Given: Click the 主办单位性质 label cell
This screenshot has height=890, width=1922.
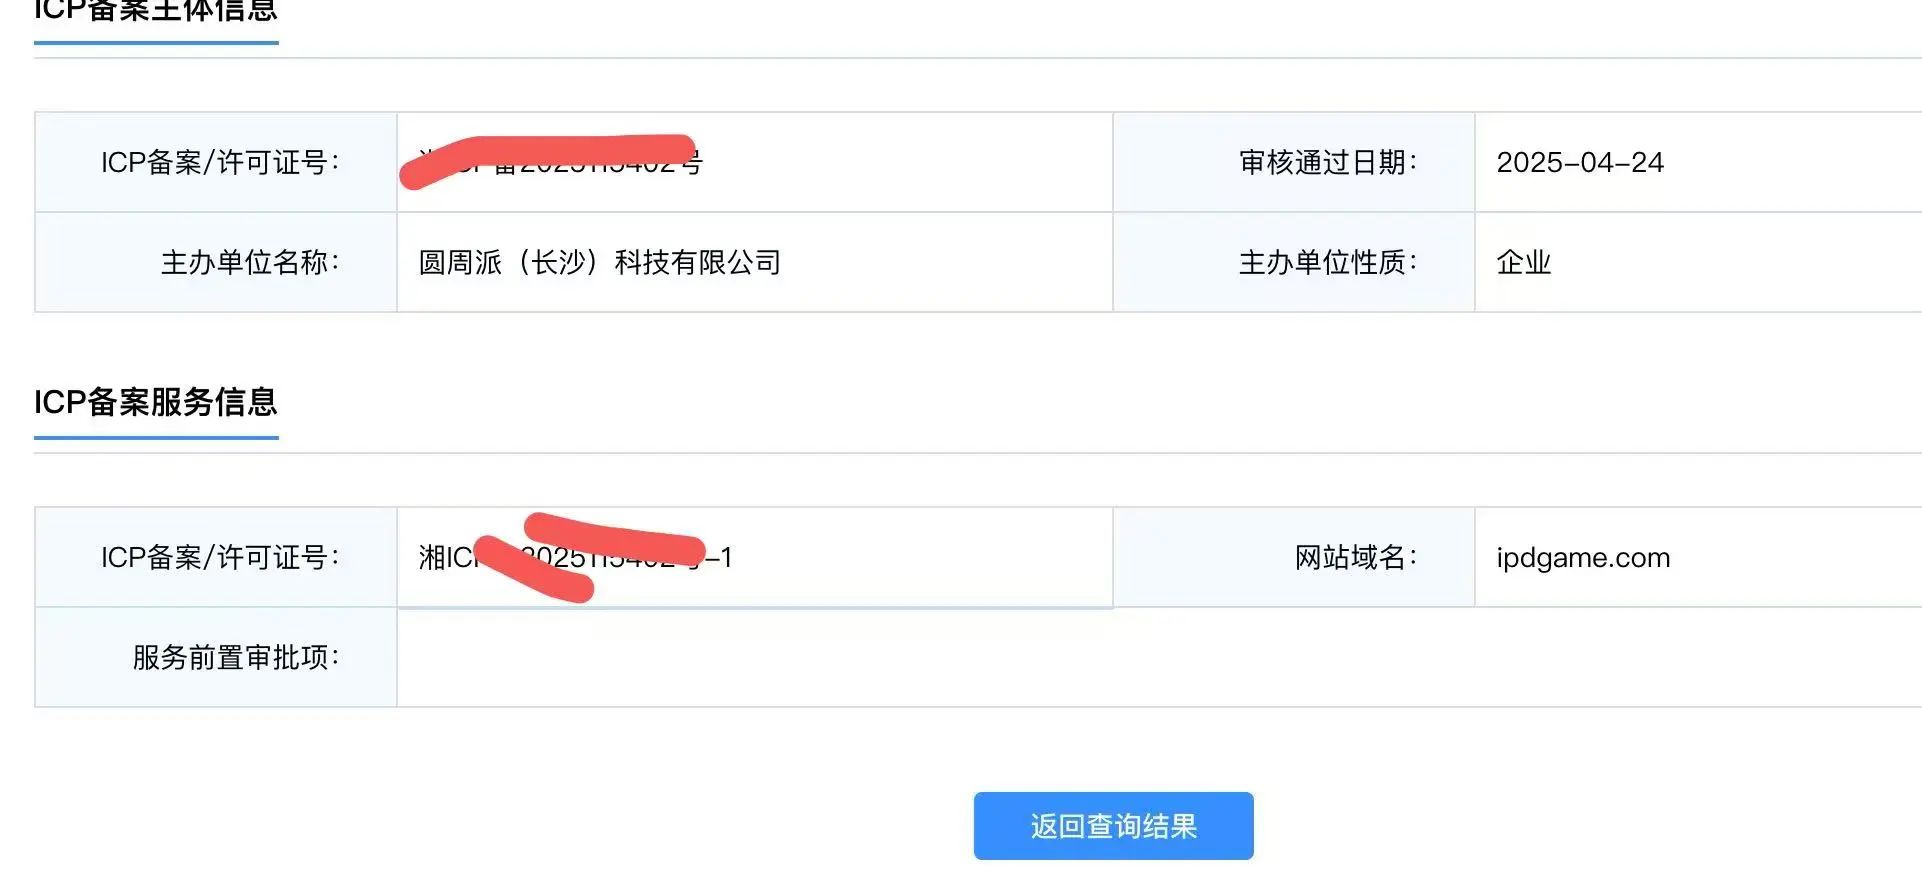Looking at the screenshot, I should pyautogui.click(x=1294, y=262).
